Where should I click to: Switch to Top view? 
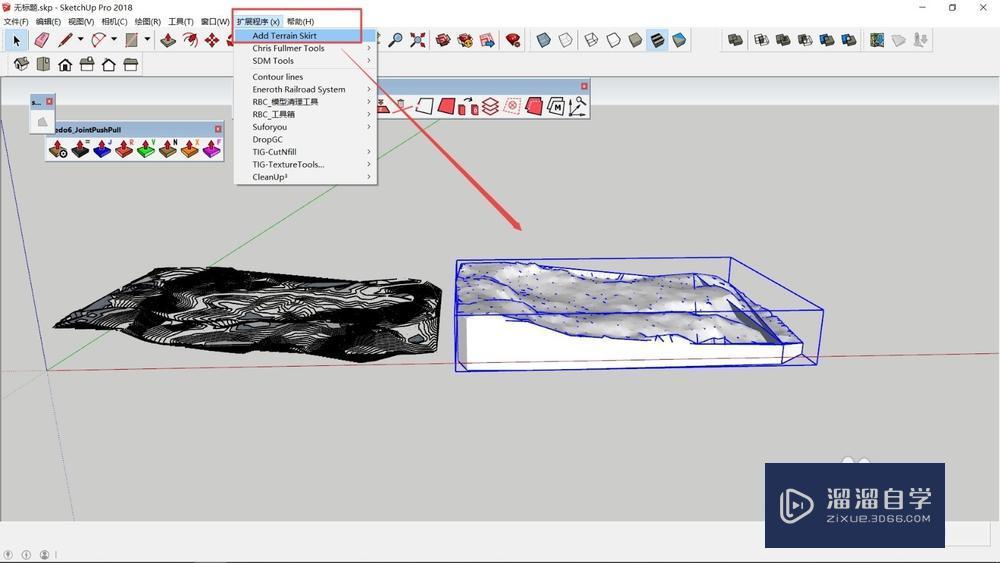coord(43,64)
